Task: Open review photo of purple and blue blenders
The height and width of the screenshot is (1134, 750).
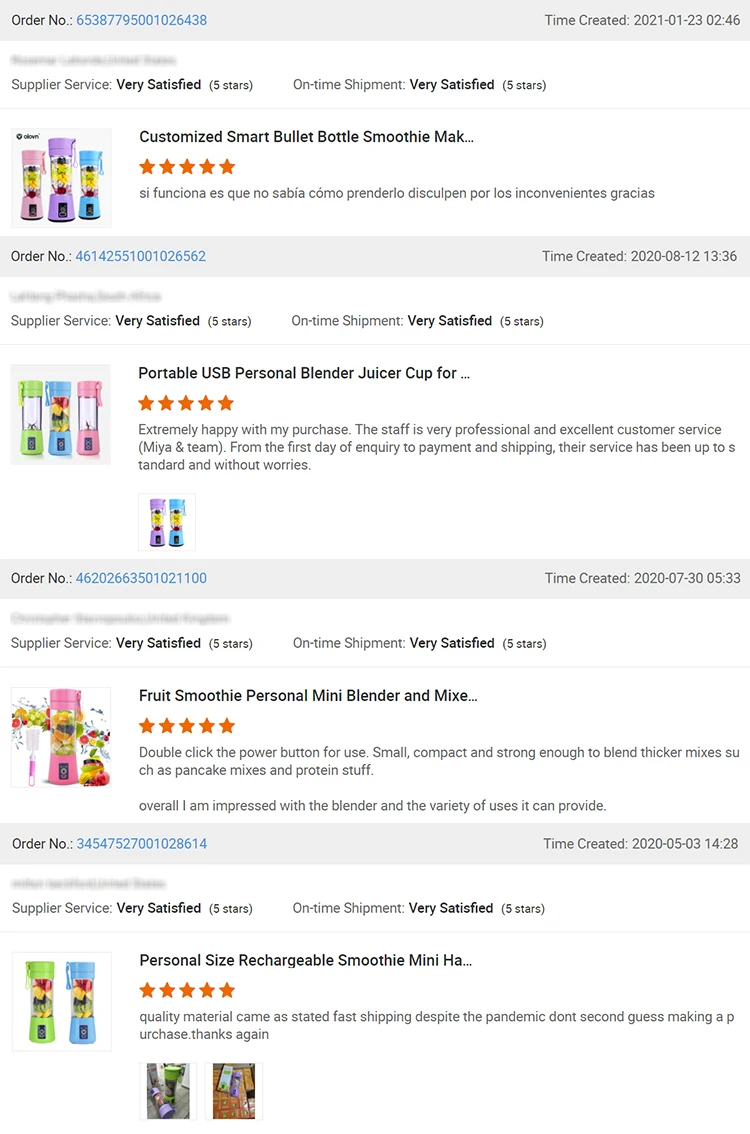Action: pos(167,522)
